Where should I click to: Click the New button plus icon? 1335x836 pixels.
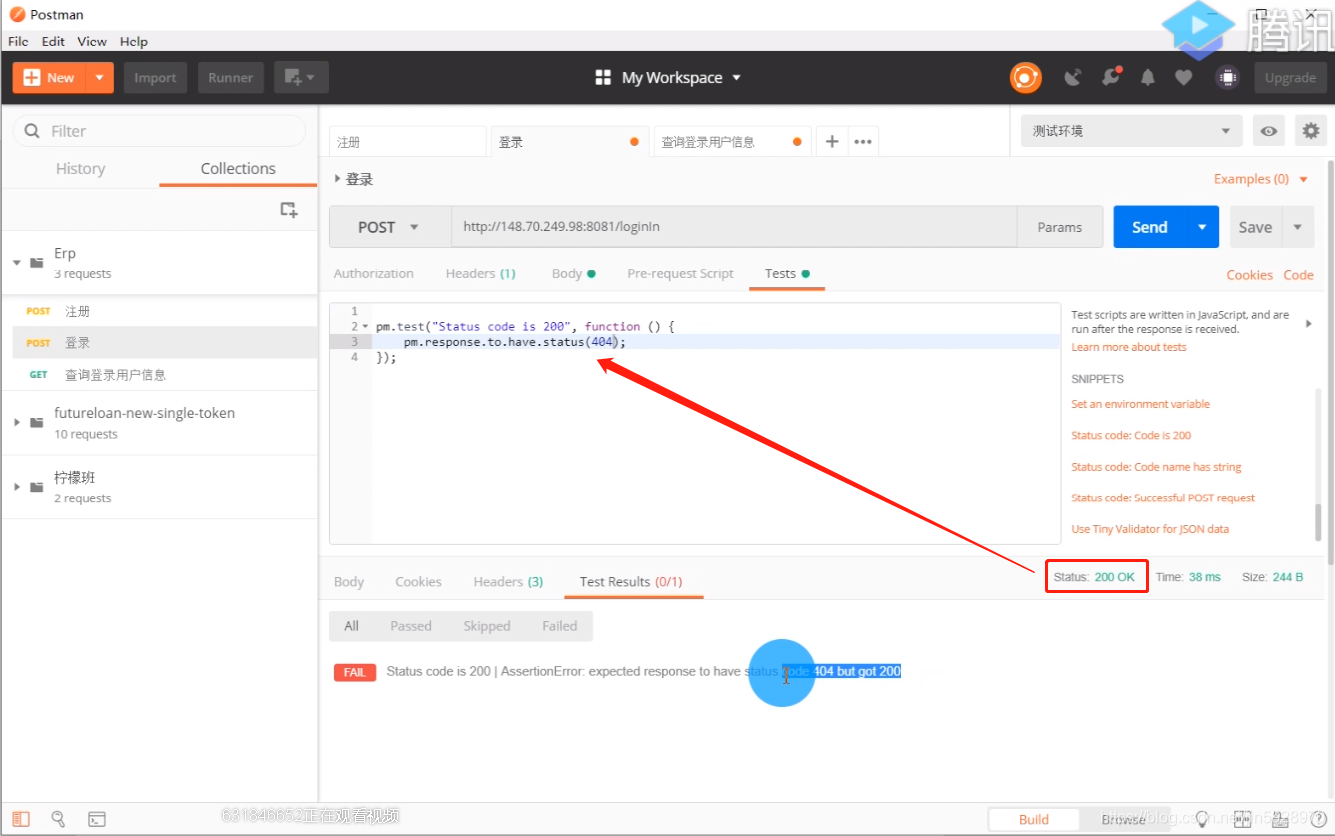click(x=32, y=78)
